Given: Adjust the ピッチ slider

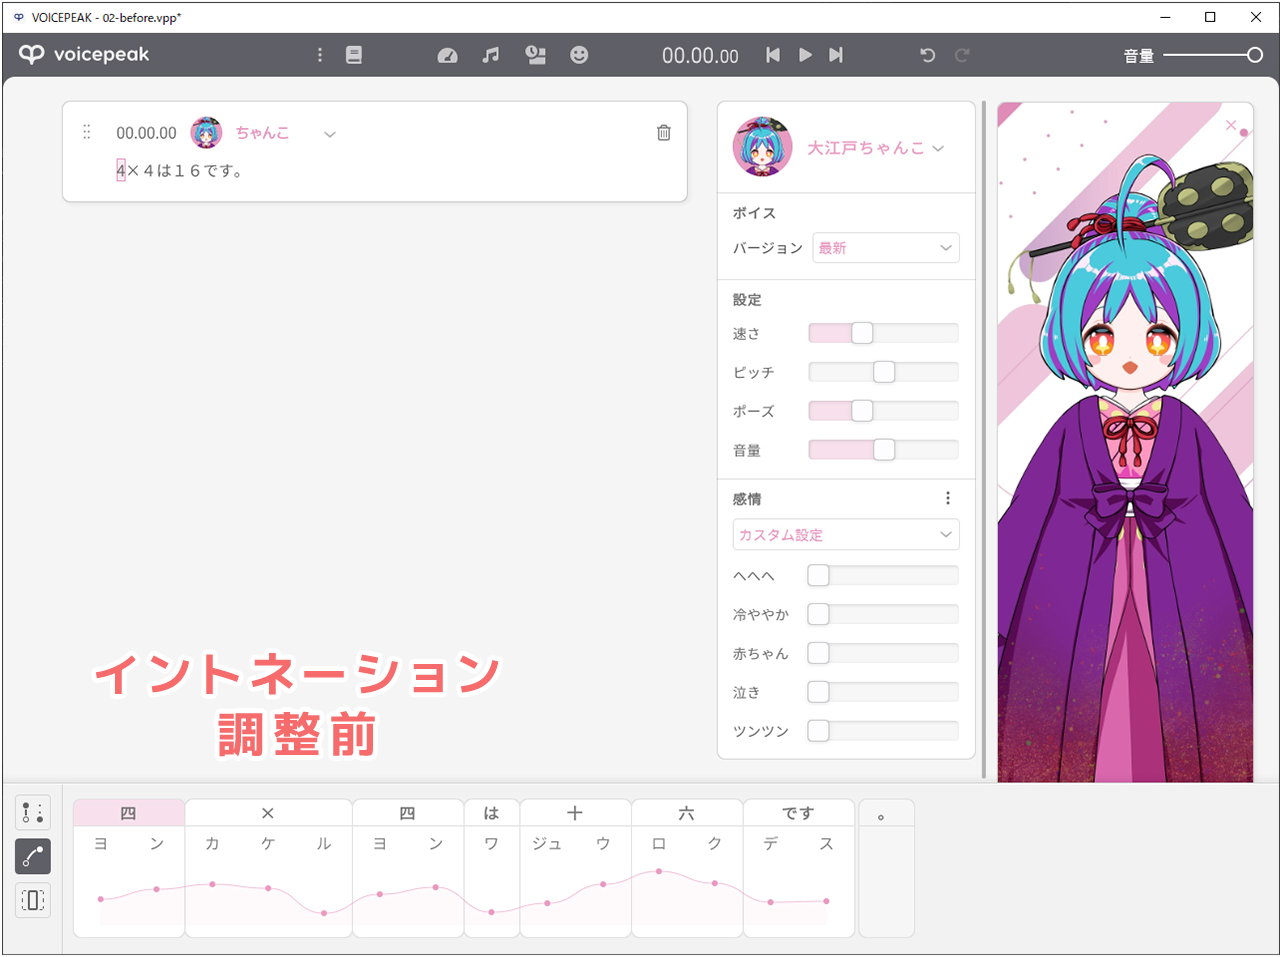Looking at the screenshot, I should point(883,372).
